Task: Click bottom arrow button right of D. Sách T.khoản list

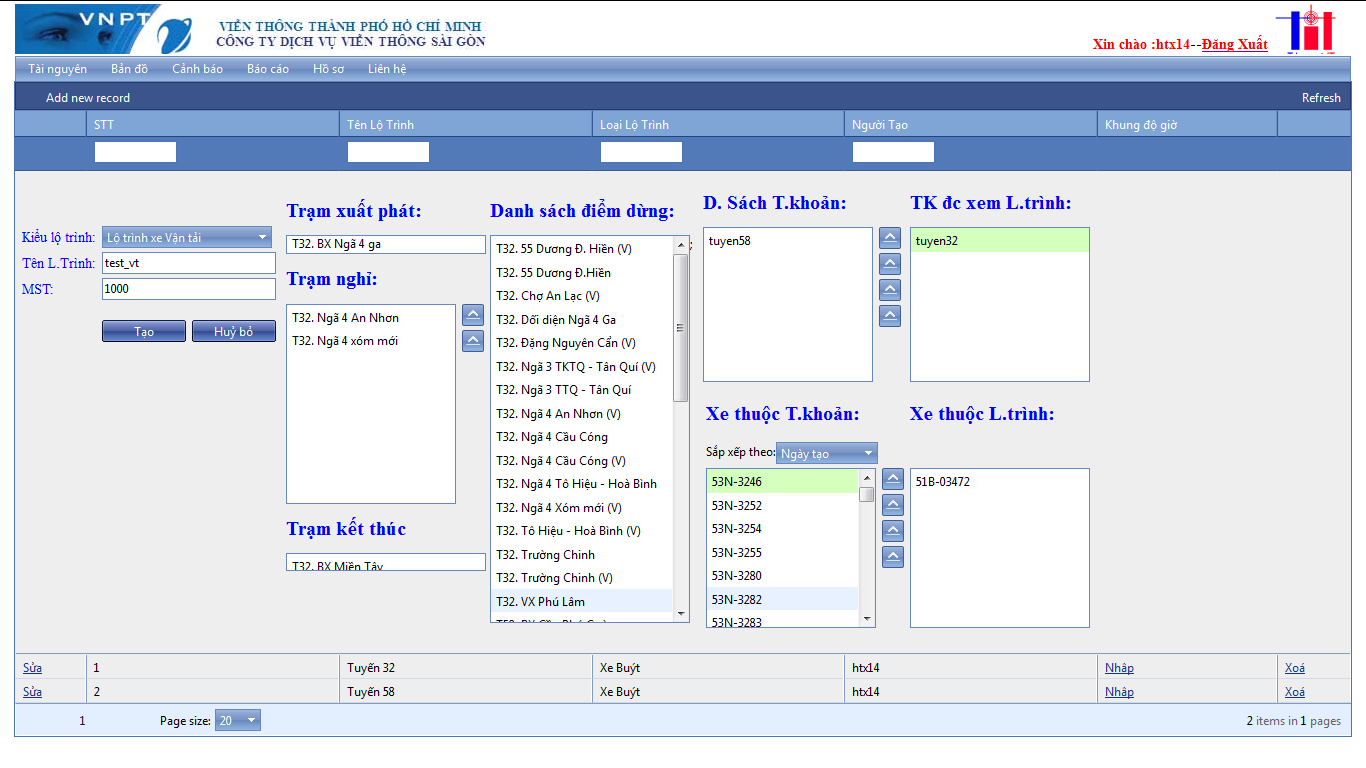Action: click(890, 316)
